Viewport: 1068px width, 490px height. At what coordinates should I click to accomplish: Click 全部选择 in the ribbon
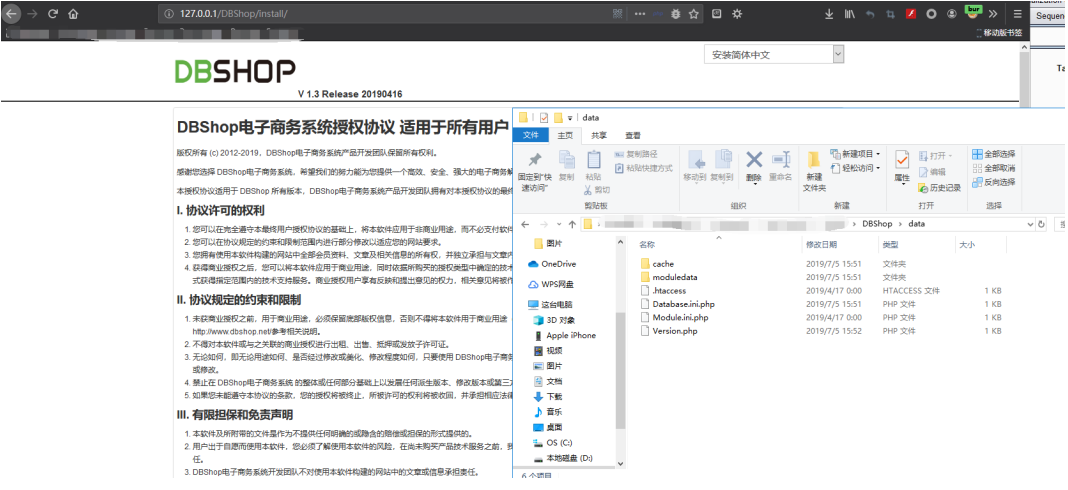(x=994, y=154)
